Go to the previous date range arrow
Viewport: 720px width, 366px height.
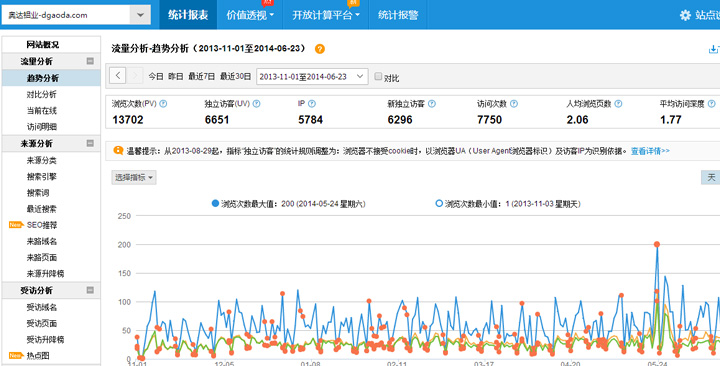[118, 76]
